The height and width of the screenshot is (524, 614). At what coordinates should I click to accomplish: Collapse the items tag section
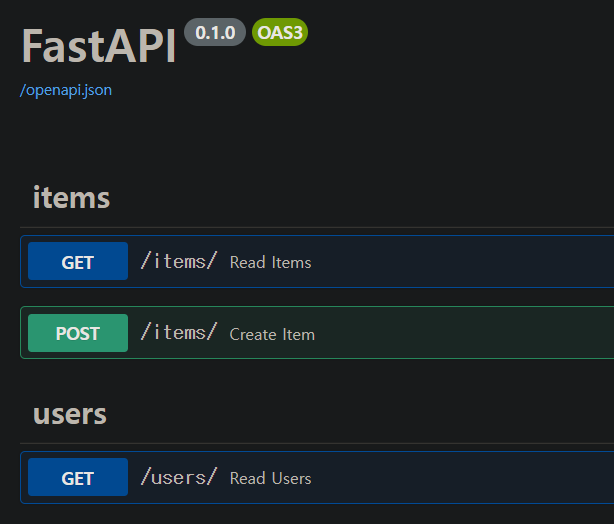coord(71,198)
